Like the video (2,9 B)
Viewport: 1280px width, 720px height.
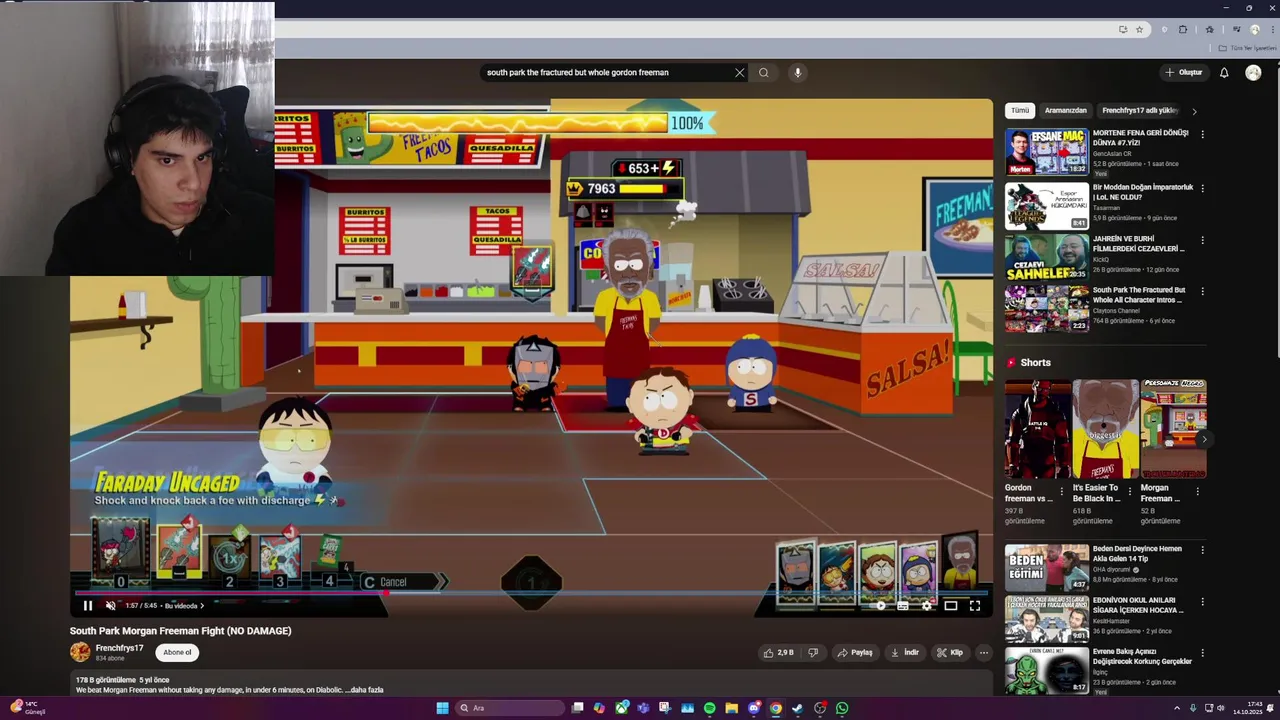[x=779, y=652]
